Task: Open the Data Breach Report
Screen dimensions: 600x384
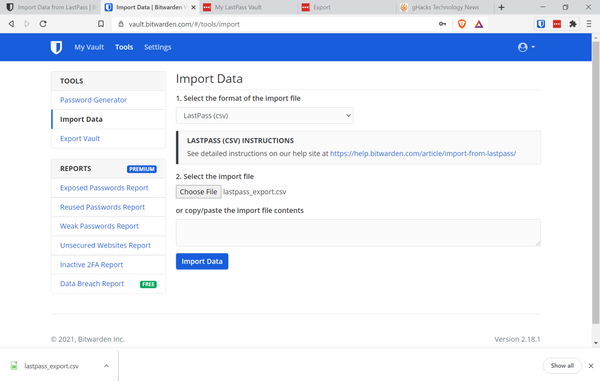Action: pyautogui.click(x=92, y=283)
